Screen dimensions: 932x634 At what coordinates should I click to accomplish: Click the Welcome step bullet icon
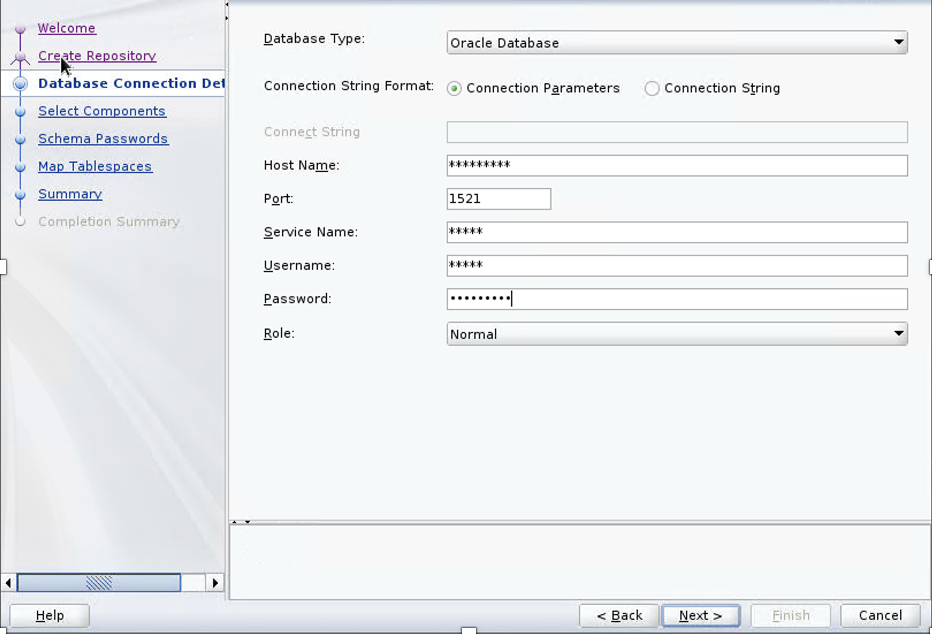[x=20, y=29]
